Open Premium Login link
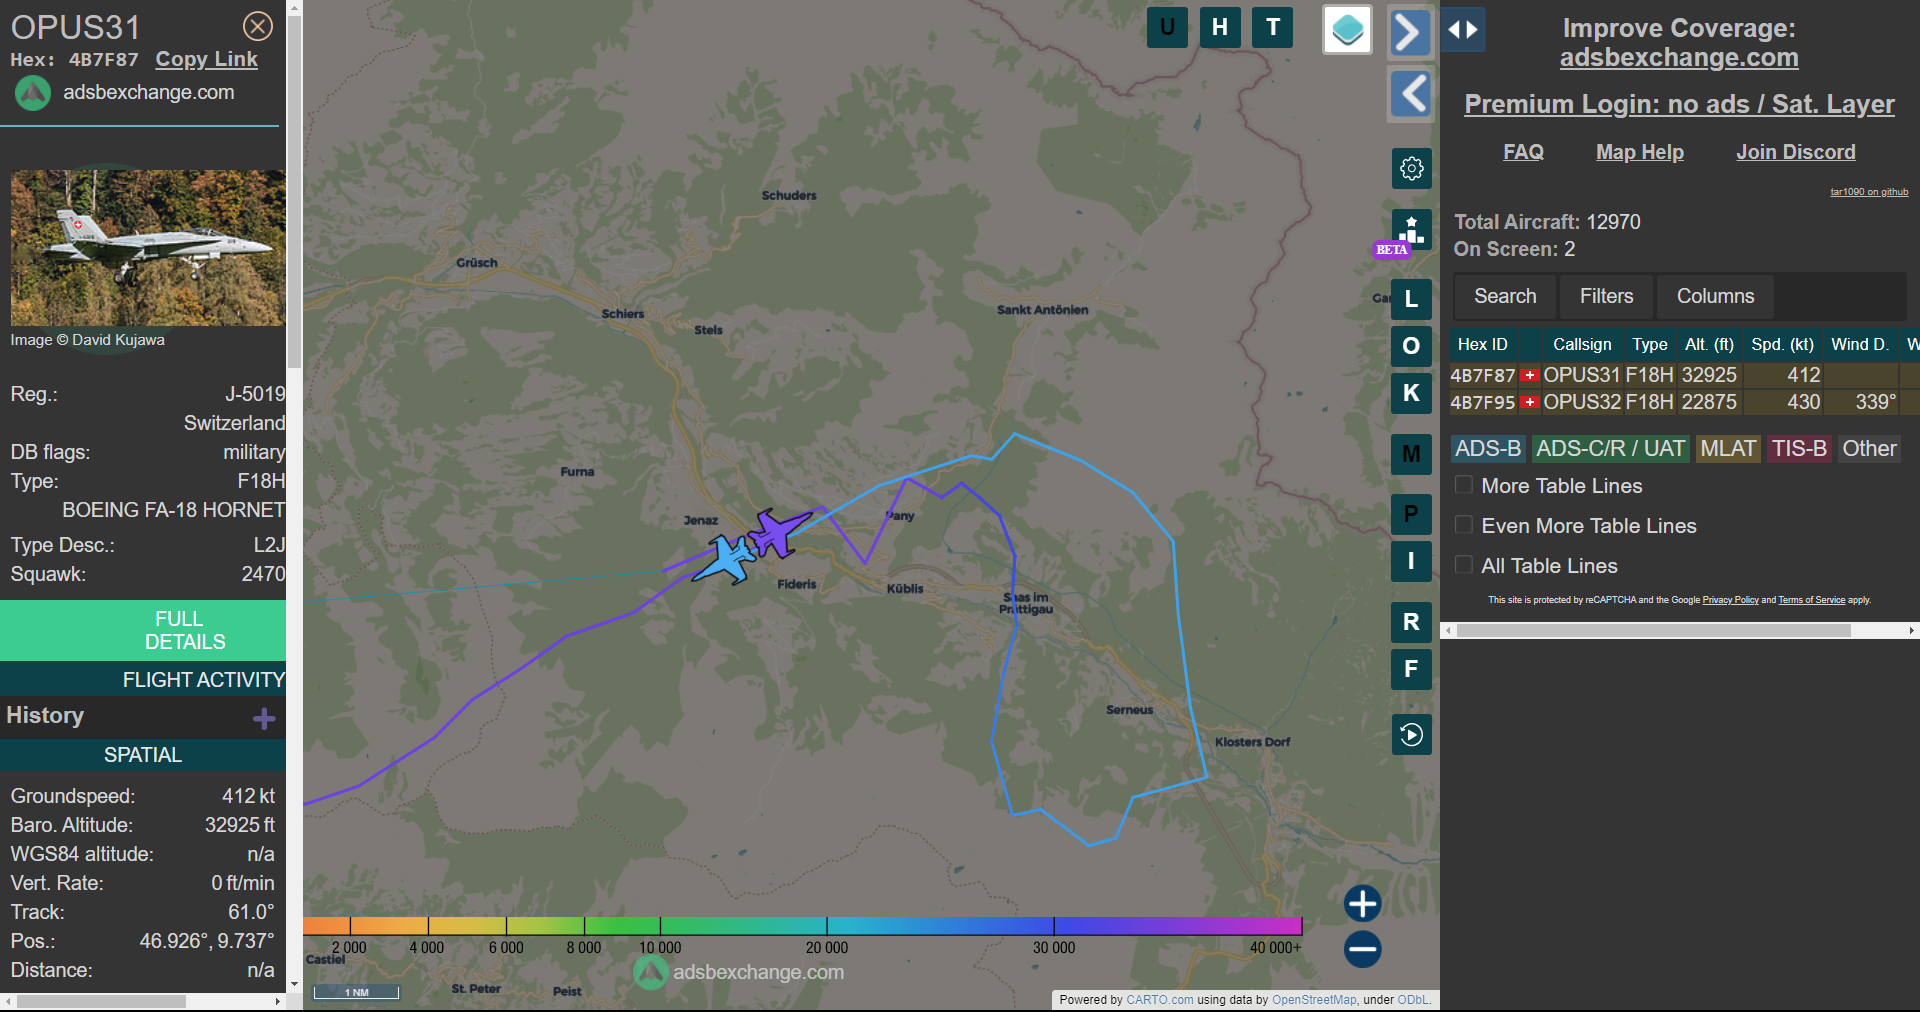The width and height of the screenshot is (1920, 1012). coord(1679,104)
